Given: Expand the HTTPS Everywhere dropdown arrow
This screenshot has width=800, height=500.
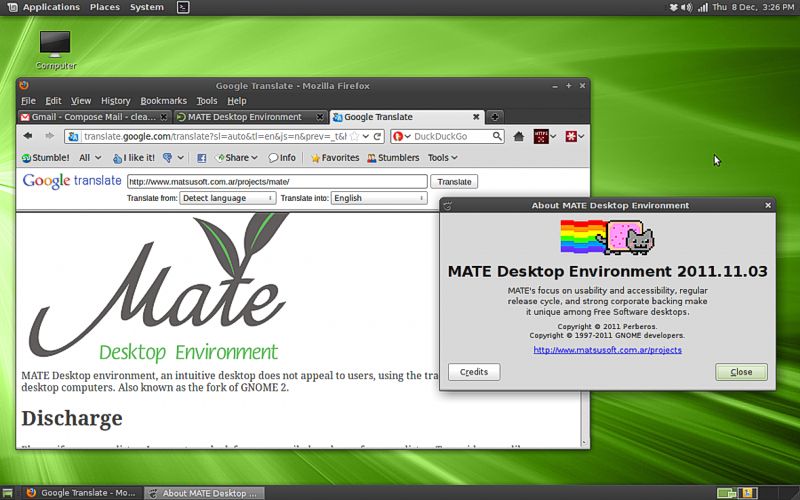Looking at the screenshot, I should point(553,136).
